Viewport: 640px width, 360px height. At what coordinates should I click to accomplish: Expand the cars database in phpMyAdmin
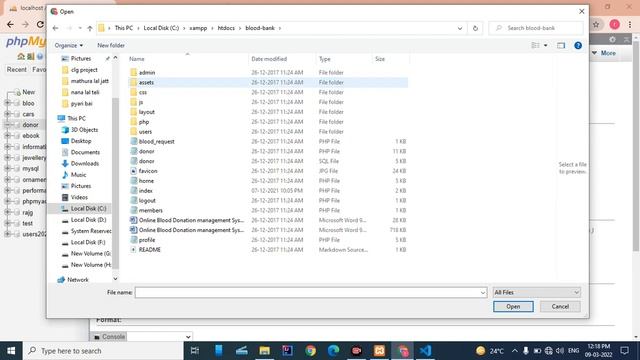pos(7,114)
